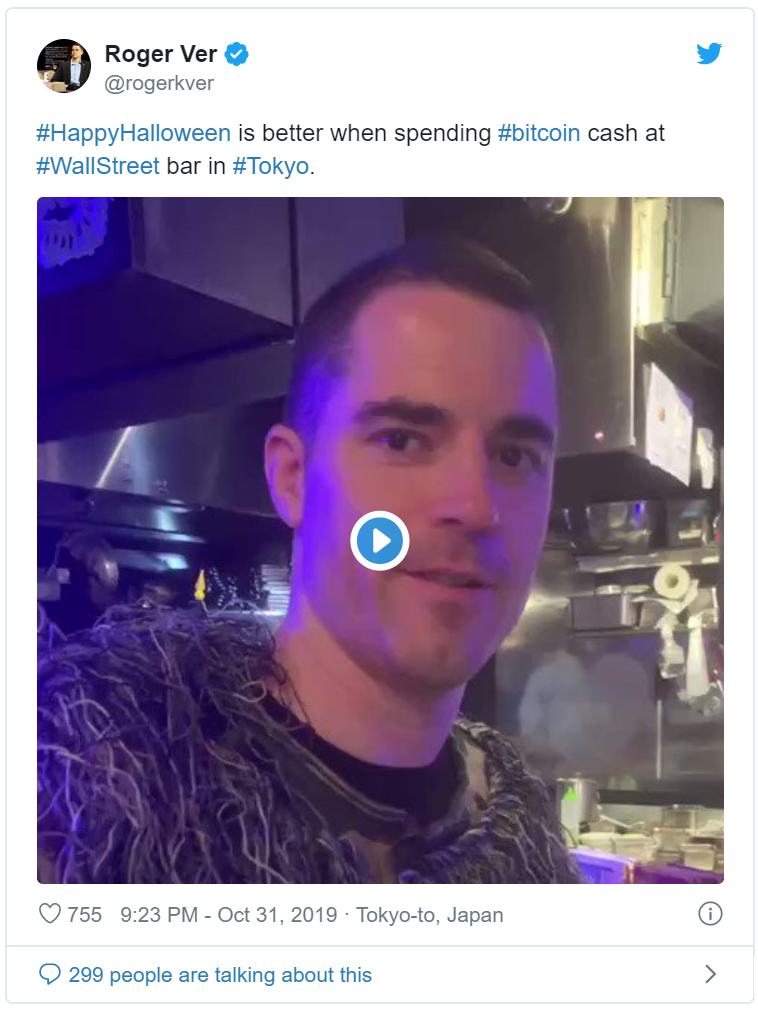Click the Twitter bird logo

tap(709, 53)
